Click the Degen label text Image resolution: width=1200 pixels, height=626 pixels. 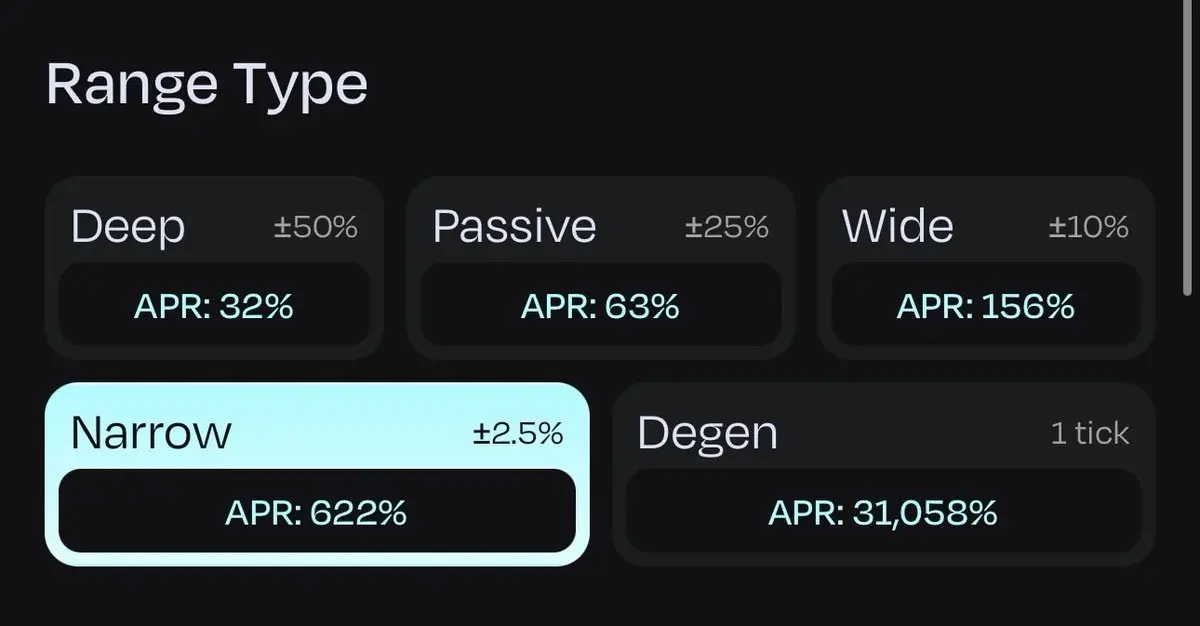coord(707,433)
